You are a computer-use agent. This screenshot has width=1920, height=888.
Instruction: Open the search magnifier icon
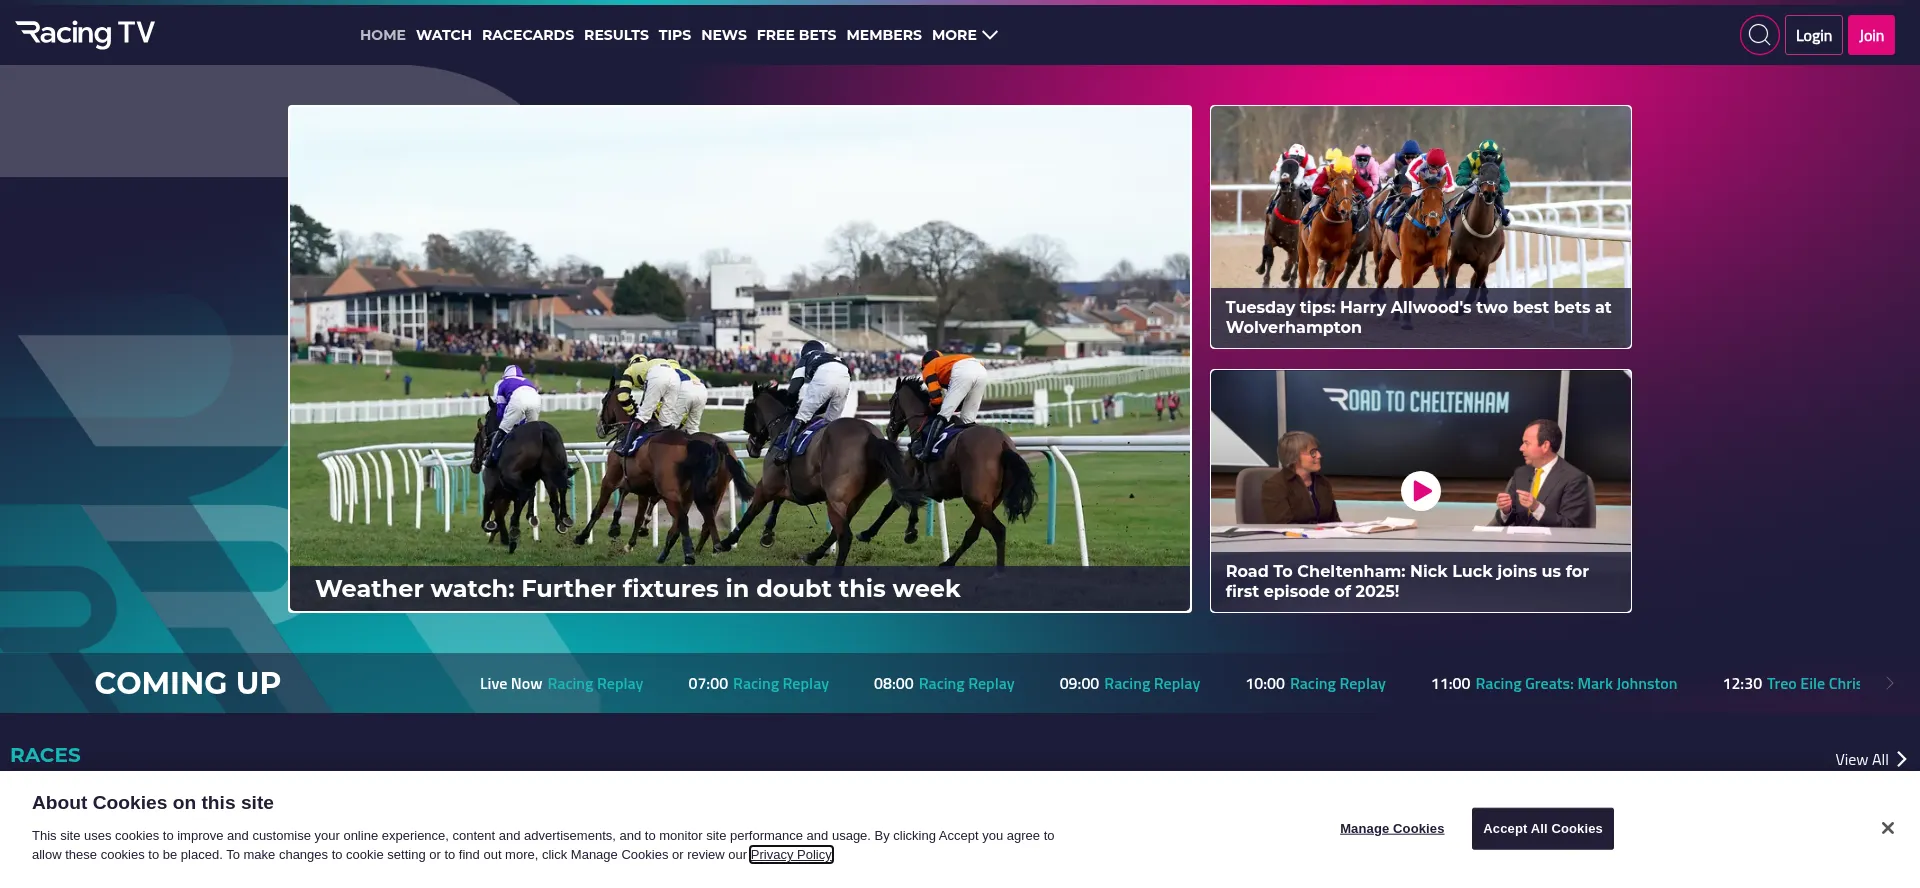pyautogui.click(x=1759, y=35)
